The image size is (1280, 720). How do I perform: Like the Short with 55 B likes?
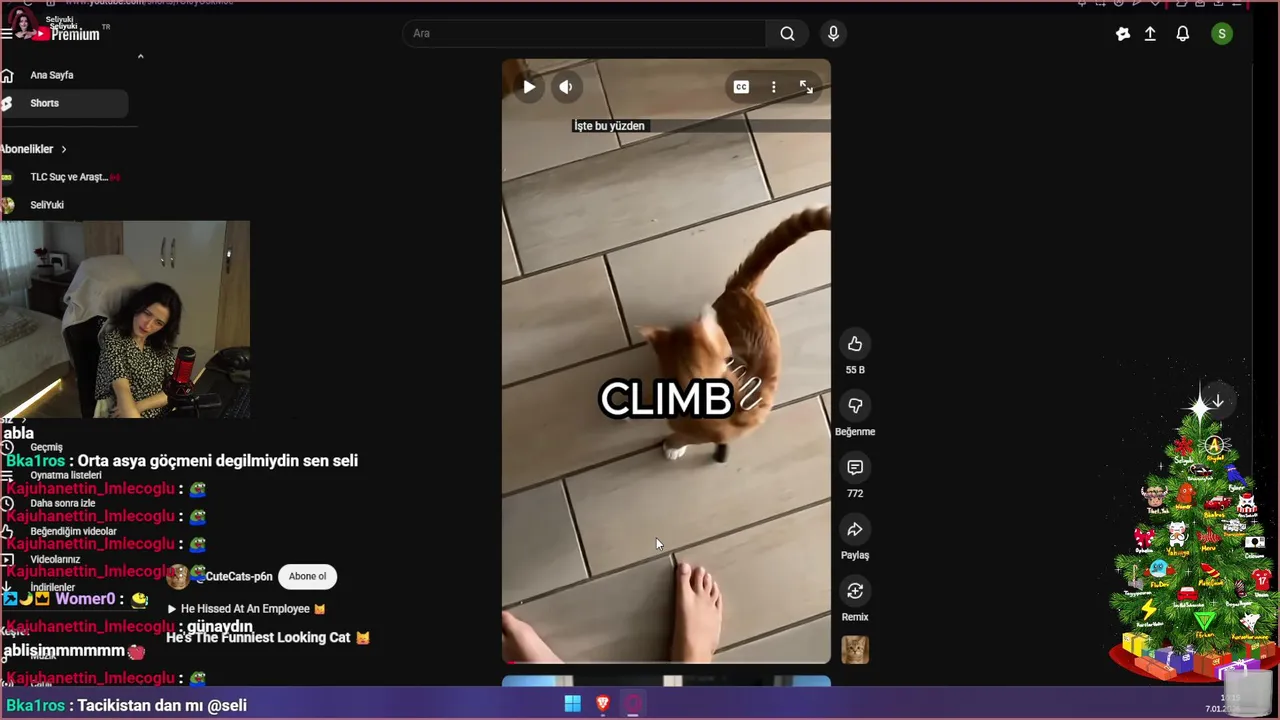pos(855,344)
